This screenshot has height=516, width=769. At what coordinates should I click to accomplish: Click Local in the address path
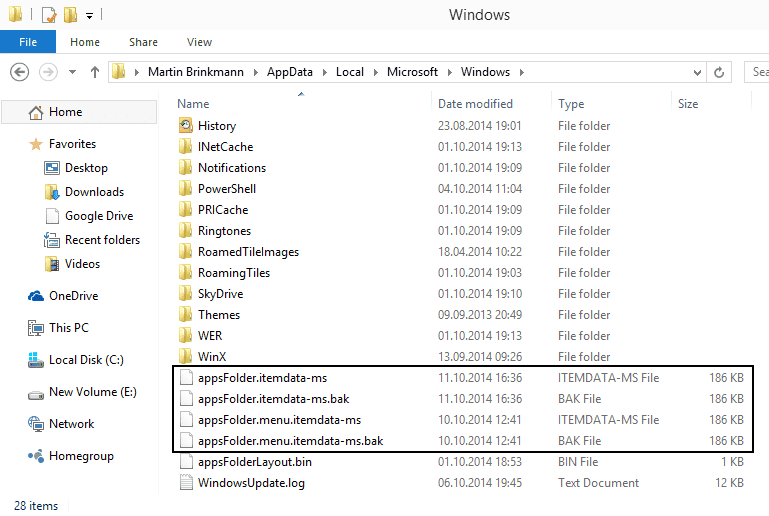(350, 72)
